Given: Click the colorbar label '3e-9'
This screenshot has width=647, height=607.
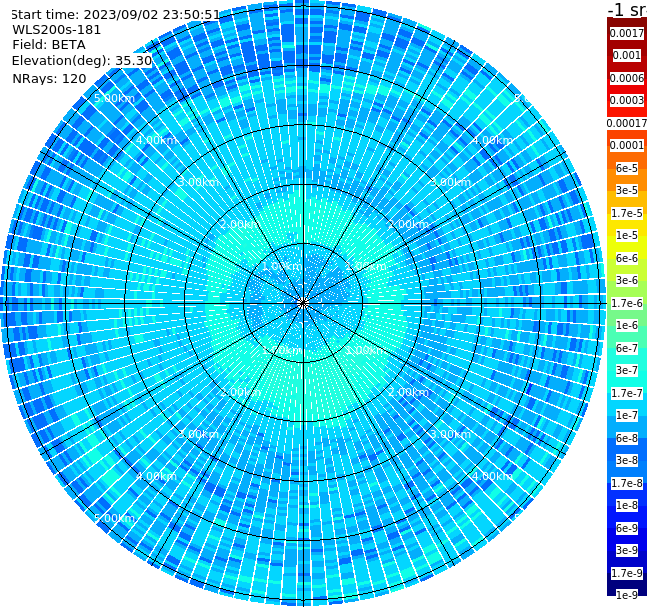Looking at the screenshot, I should (627, 550).
